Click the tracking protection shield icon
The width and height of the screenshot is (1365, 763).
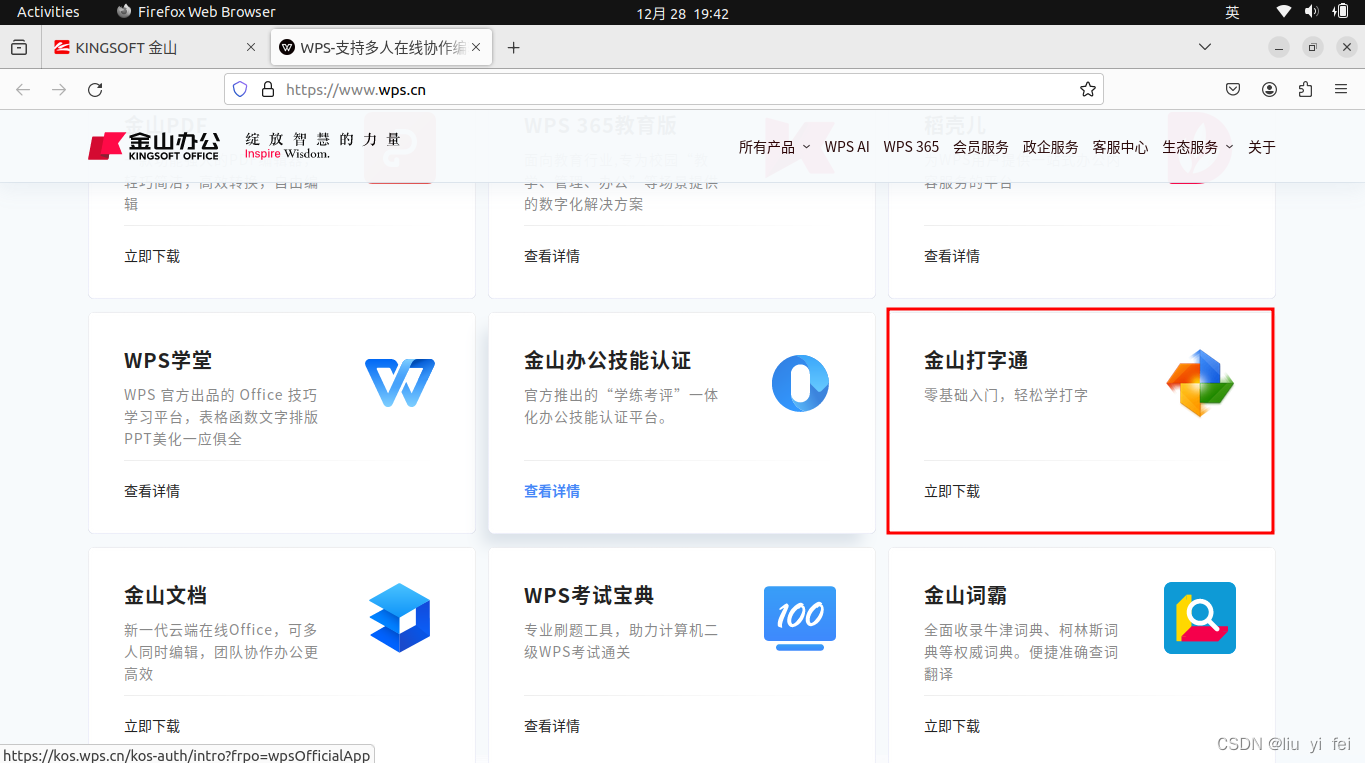pyautogui.click(x=240, y=89)
